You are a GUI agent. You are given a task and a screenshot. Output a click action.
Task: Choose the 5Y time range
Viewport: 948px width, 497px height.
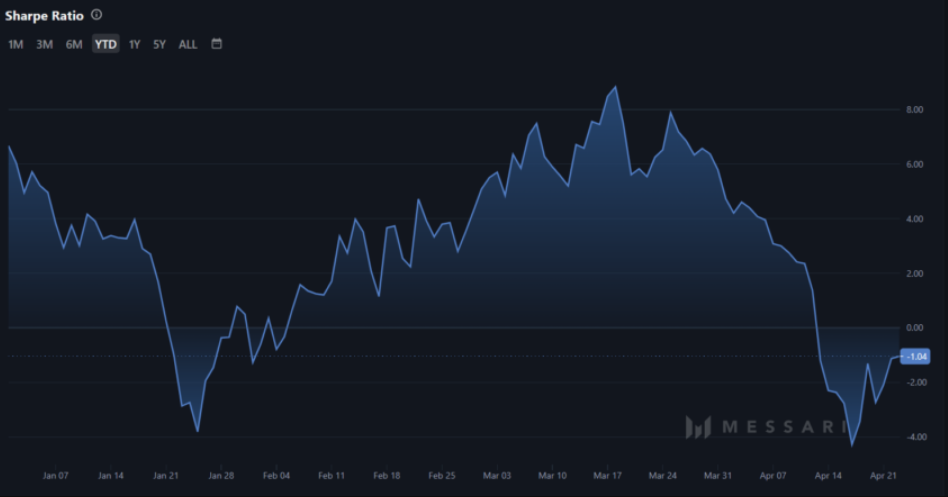pyautogui.click(x=159, y=44)
